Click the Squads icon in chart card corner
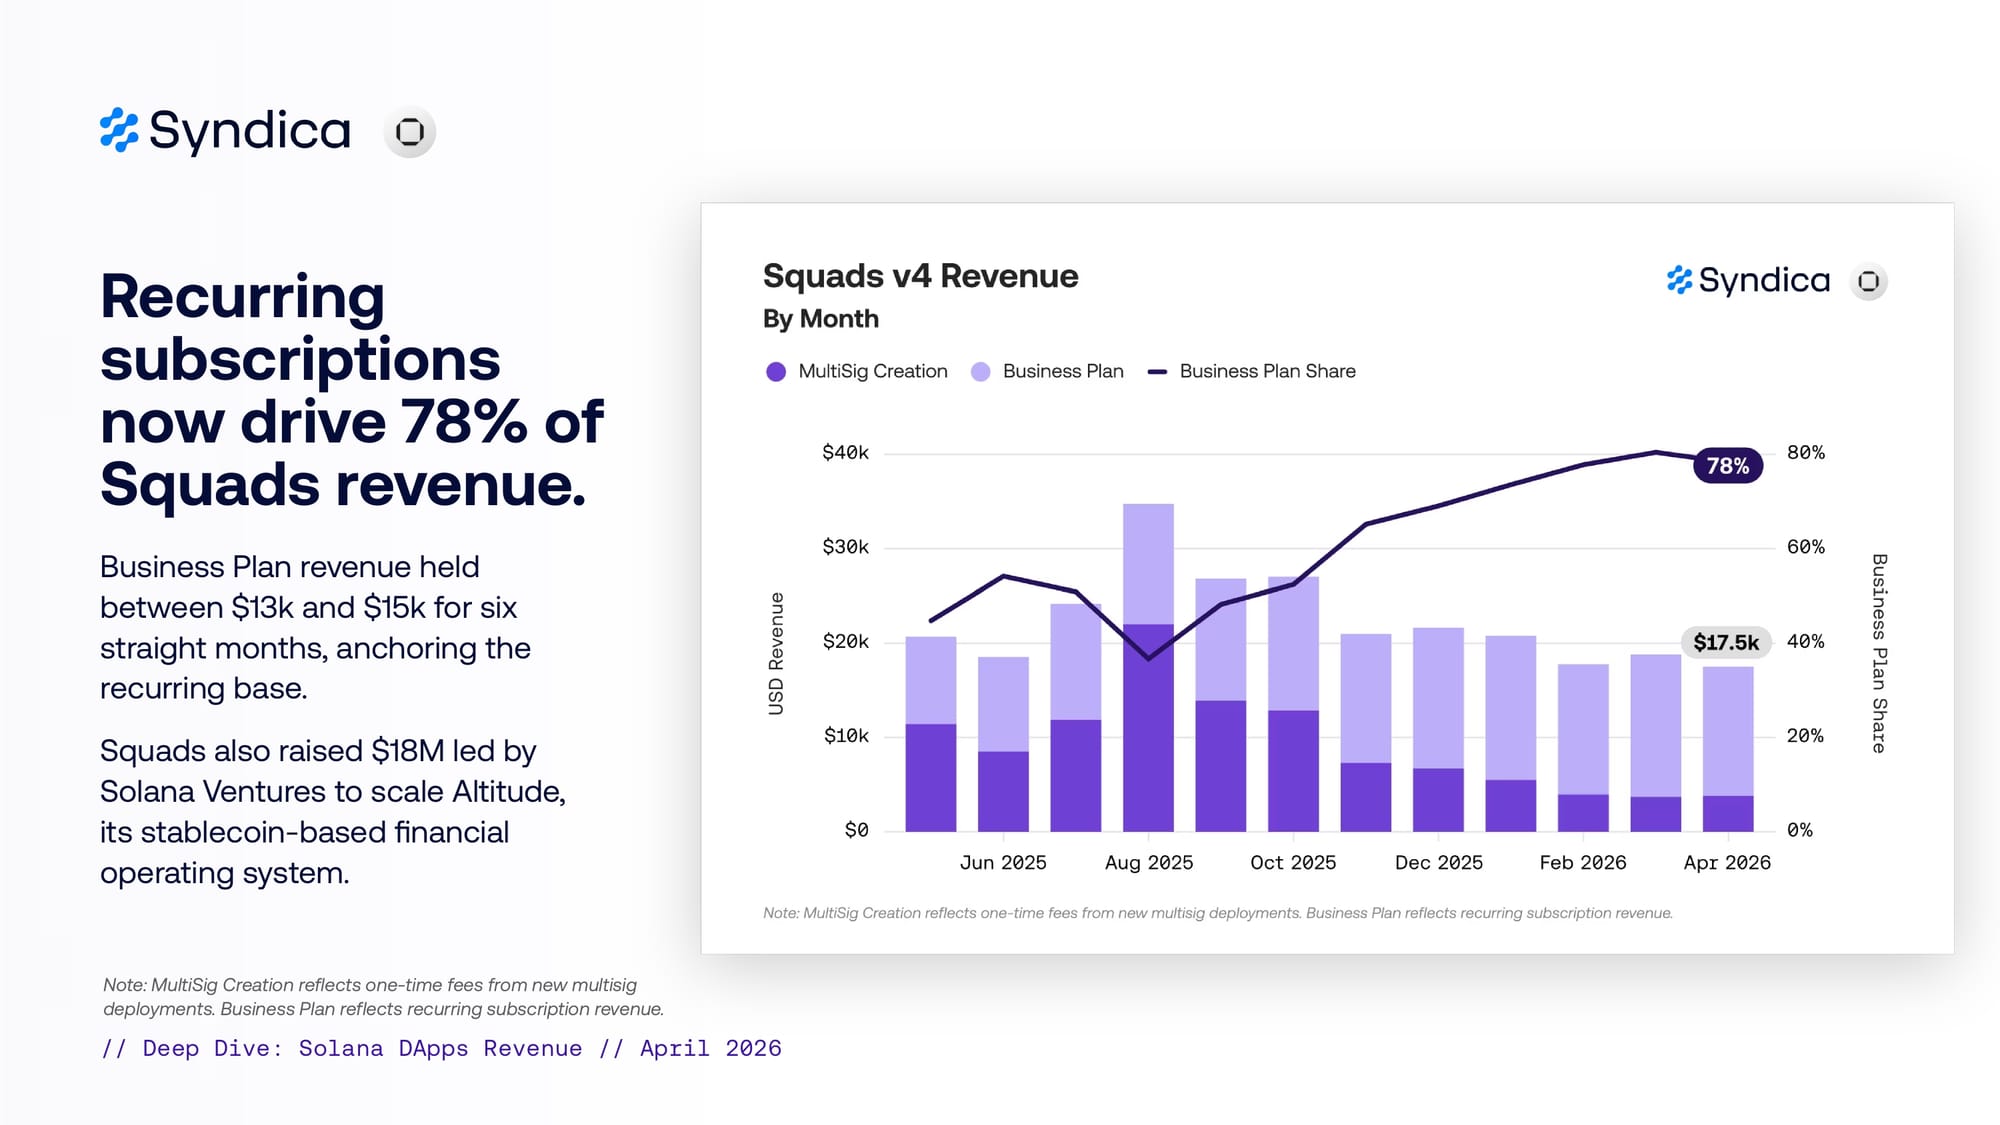Screen dimensions: 2000x1125 tap(1868, 282)
